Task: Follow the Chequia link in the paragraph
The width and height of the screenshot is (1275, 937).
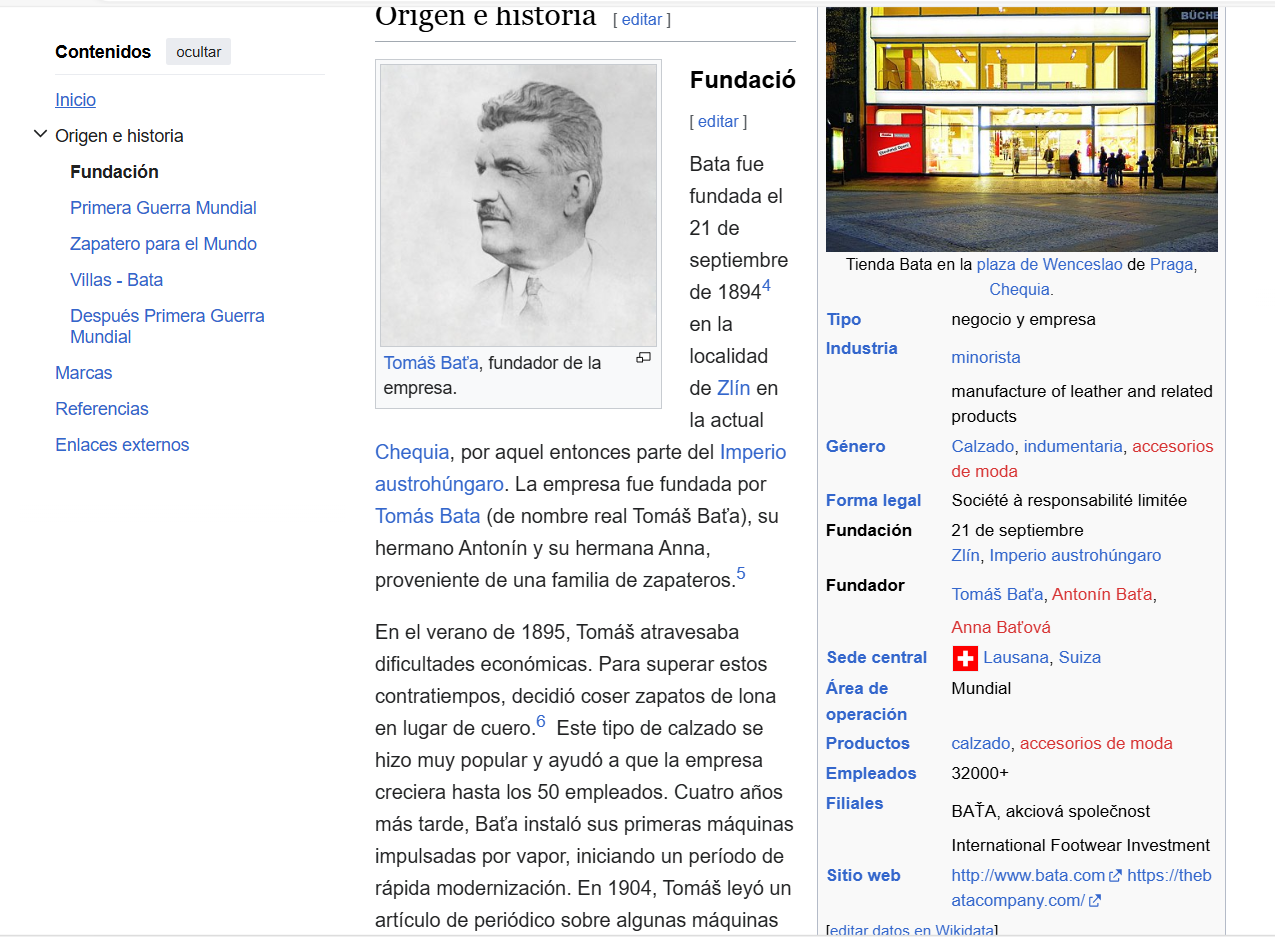Action: (x=412, y=452)
